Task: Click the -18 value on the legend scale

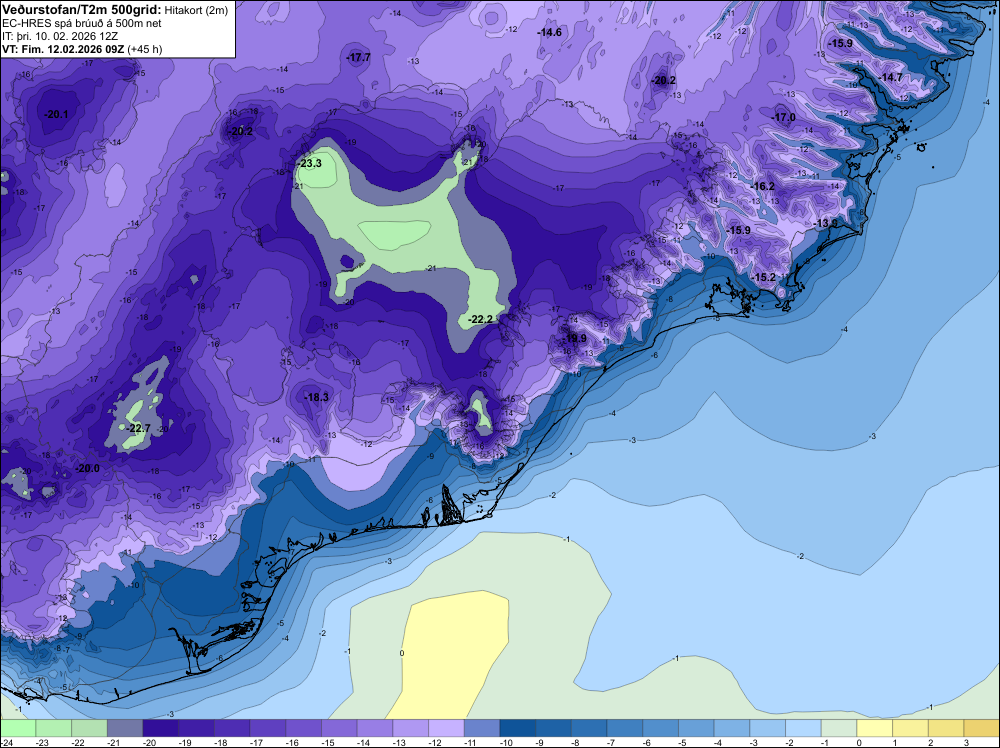Action: pyautogui.click(x=221, y=742)
